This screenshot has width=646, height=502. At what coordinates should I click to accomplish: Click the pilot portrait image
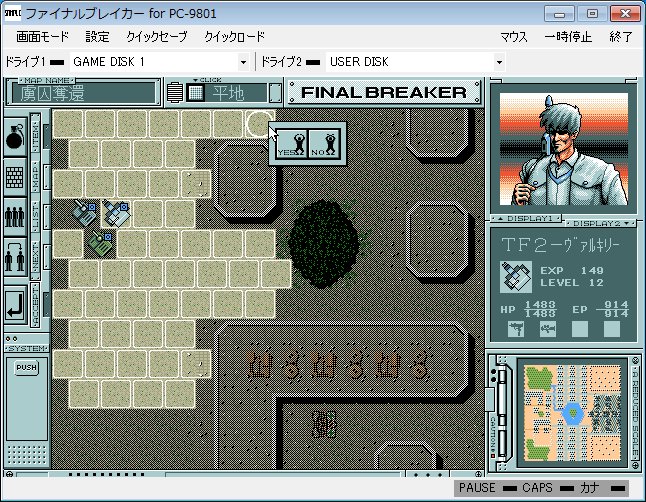564,149
